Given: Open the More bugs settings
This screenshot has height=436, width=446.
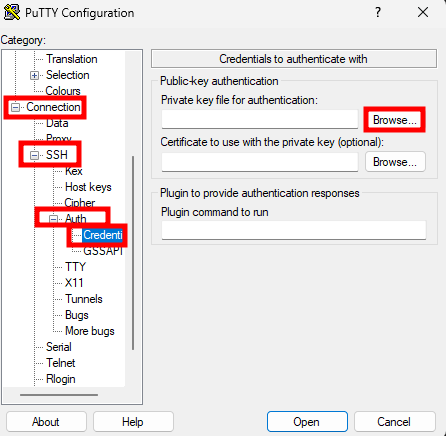Looking at the screenshot, I should coord(90,331).
